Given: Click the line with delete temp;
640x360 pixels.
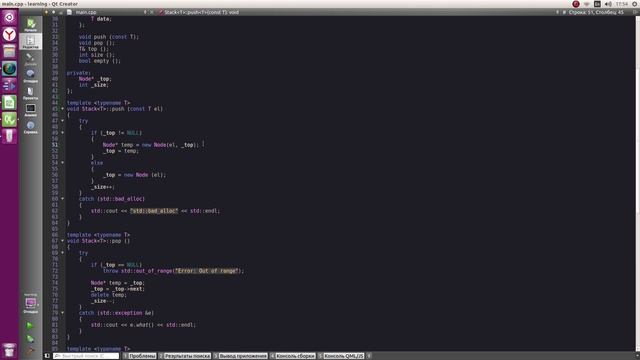Looking at the screenshot, I should [109, 295].
